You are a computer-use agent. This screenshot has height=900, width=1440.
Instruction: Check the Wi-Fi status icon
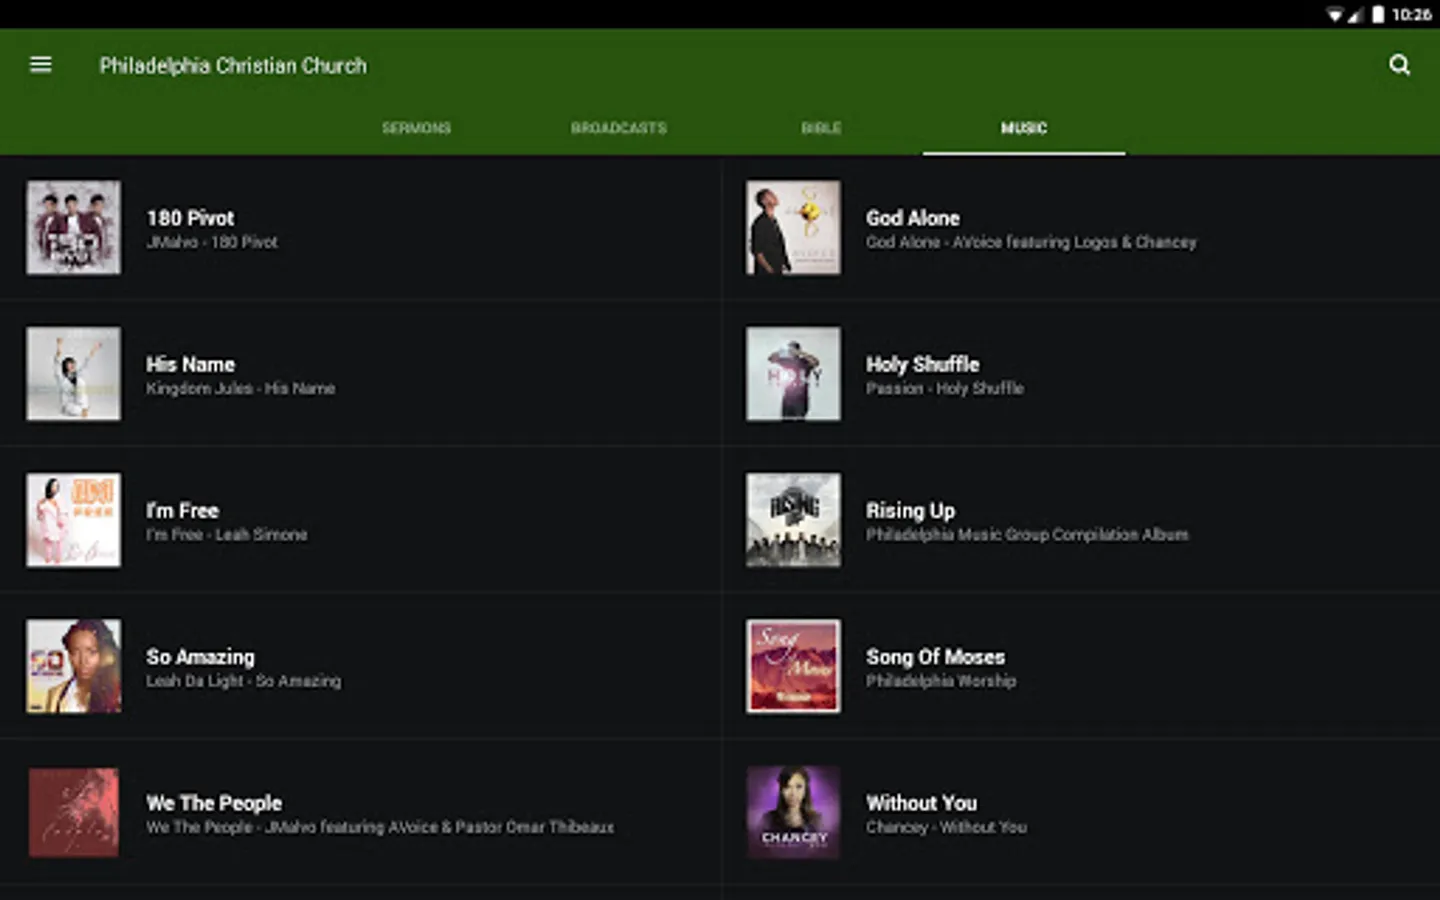pos(1334,15)
